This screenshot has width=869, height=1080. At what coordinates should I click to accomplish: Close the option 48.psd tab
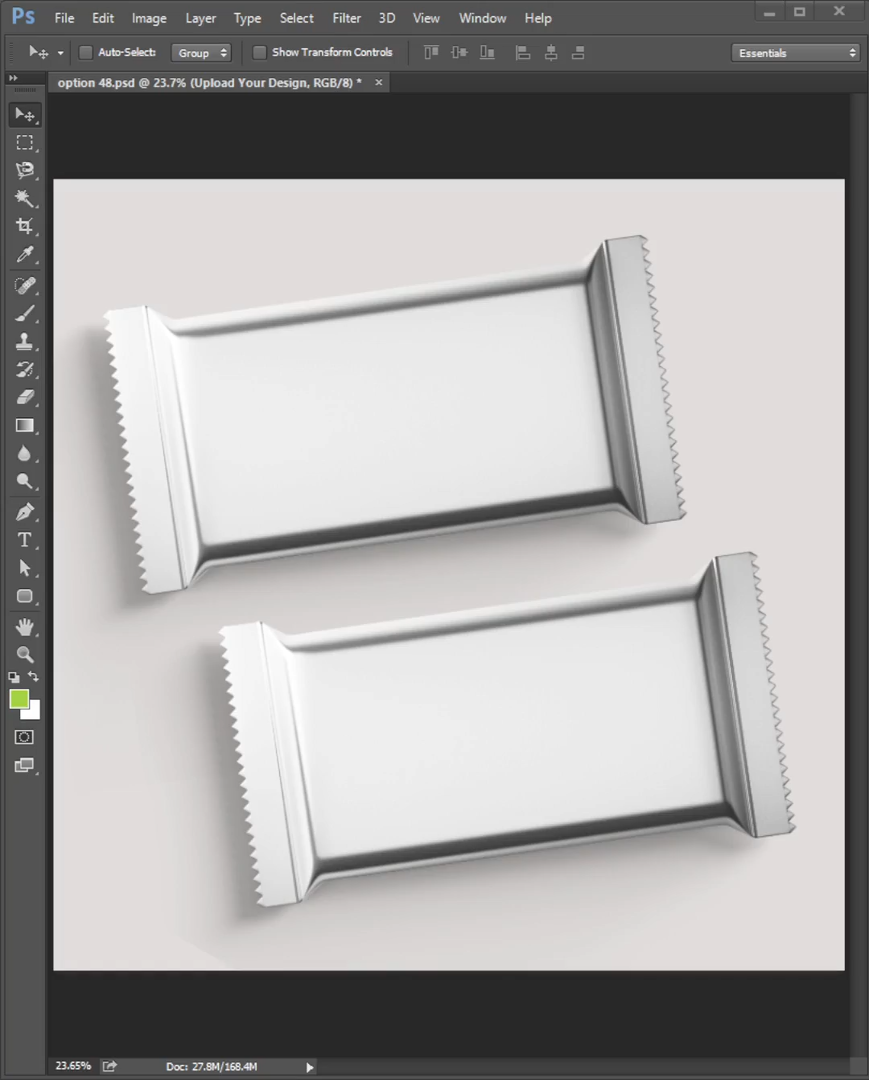point(378,82)
